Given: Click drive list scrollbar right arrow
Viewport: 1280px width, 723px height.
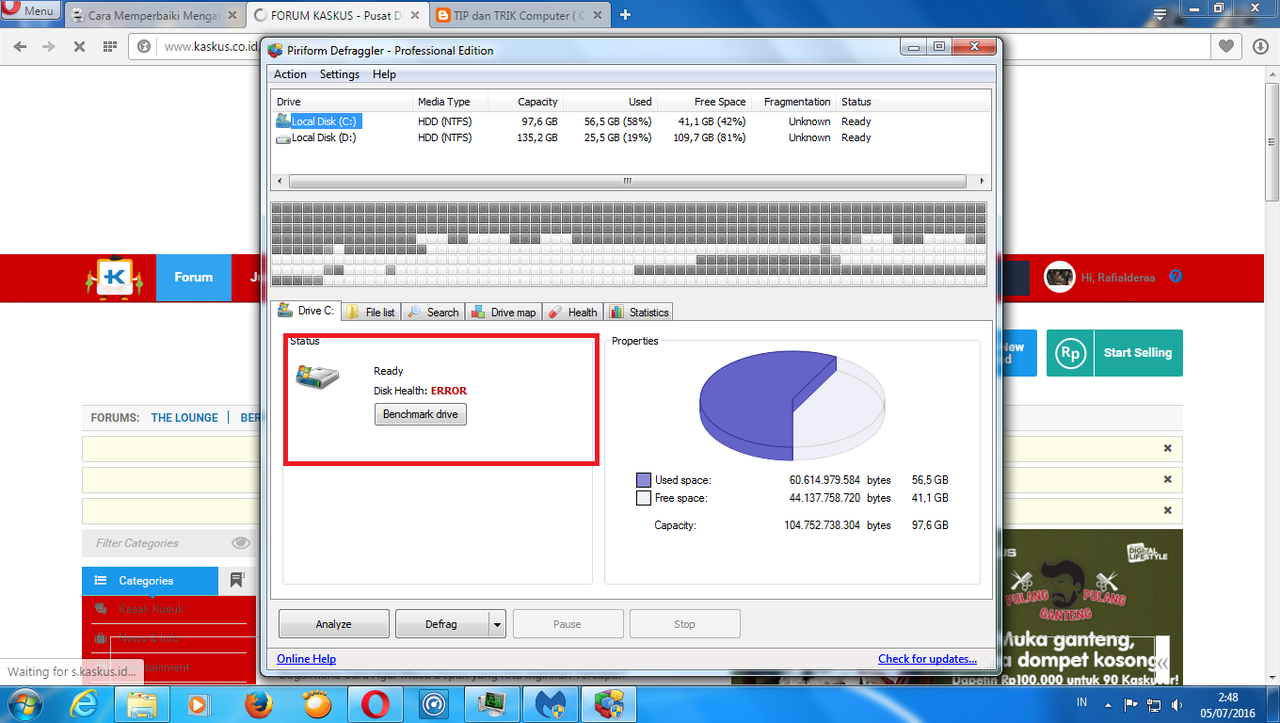Looking at the screenshot, I should [983, 182].
